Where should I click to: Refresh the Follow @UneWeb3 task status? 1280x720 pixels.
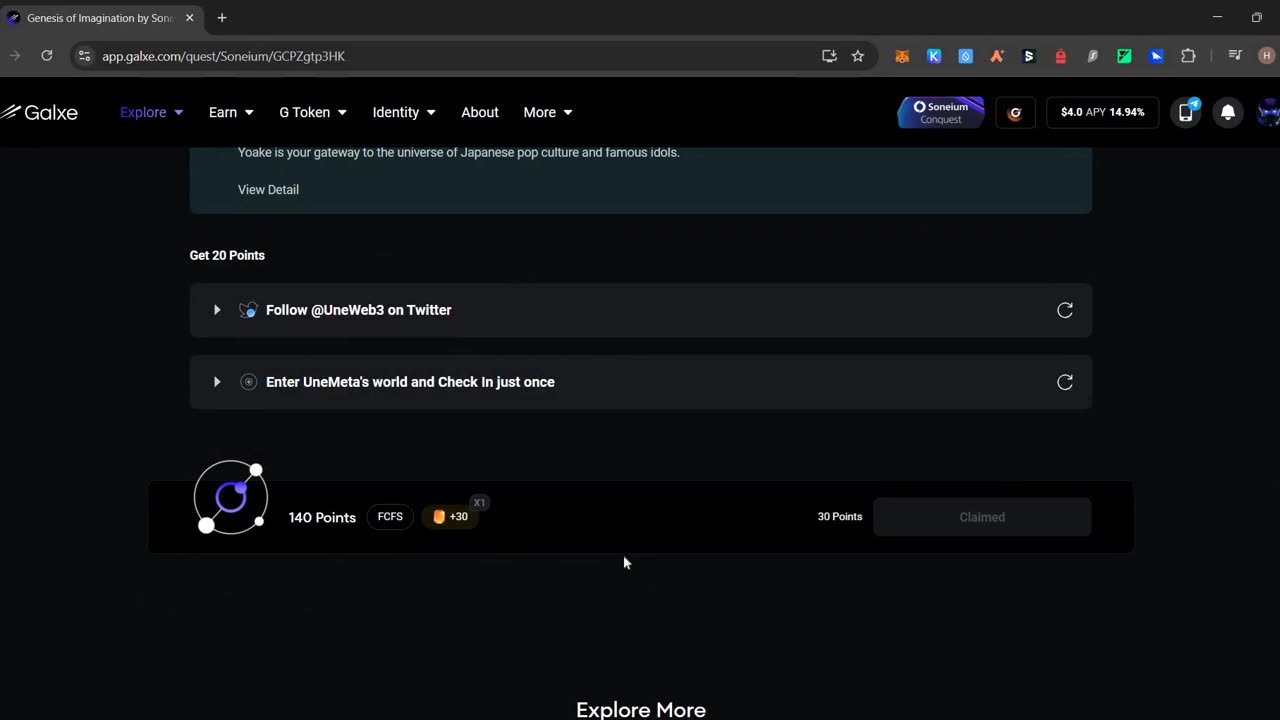coord(1065,310)
